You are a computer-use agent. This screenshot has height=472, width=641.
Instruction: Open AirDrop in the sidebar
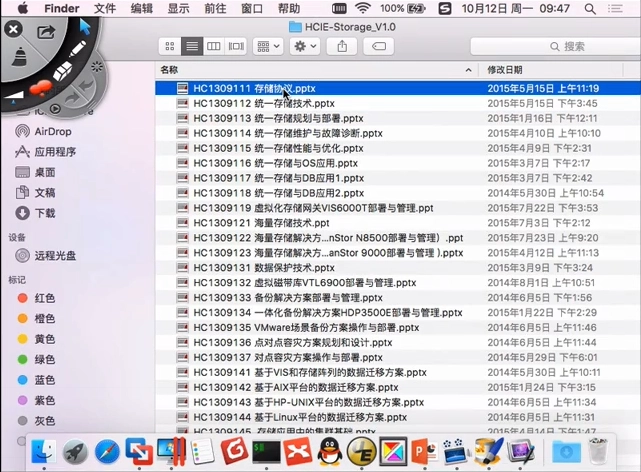pyautogui.click(x=43, y=131)
